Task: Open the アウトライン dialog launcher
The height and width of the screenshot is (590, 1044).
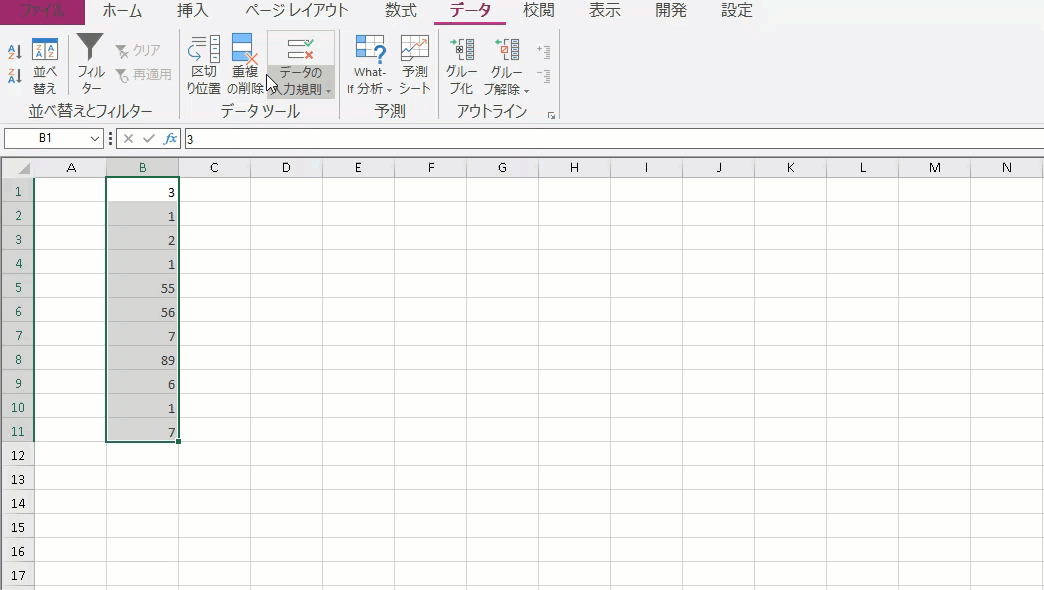Action: point(551,116)
